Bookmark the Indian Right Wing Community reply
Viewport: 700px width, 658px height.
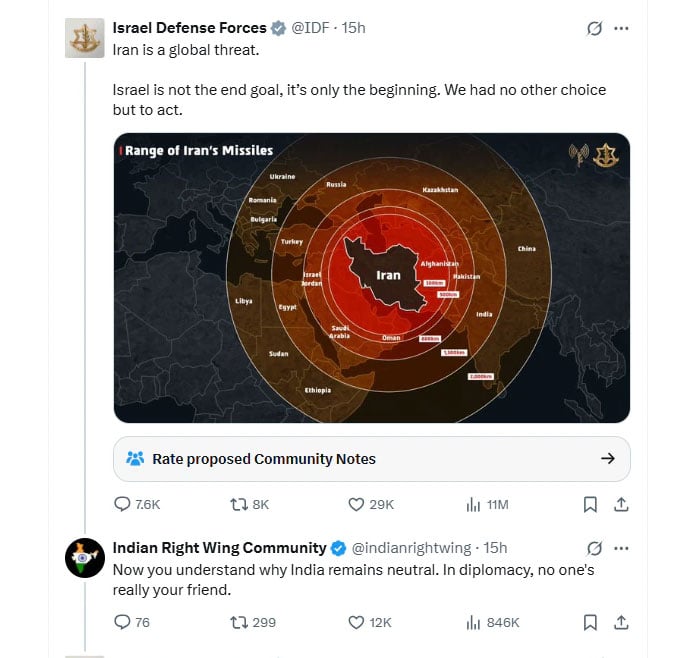click(590, 622)
